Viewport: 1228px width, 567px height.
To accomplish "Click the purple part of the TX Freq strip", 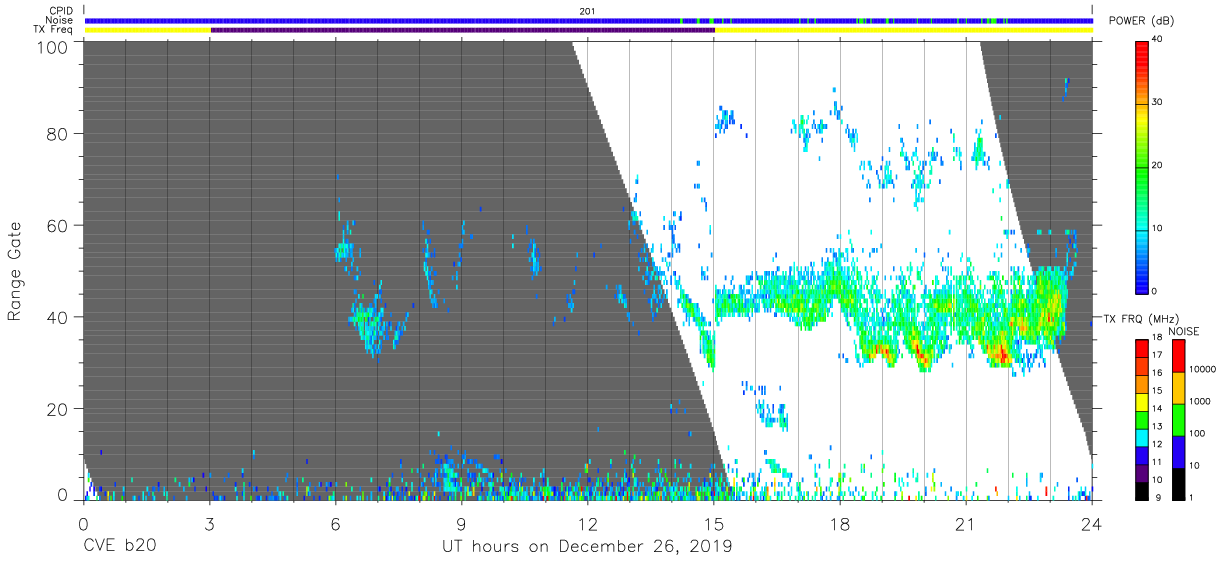I will pyautogui.click(x=463, y=30).
